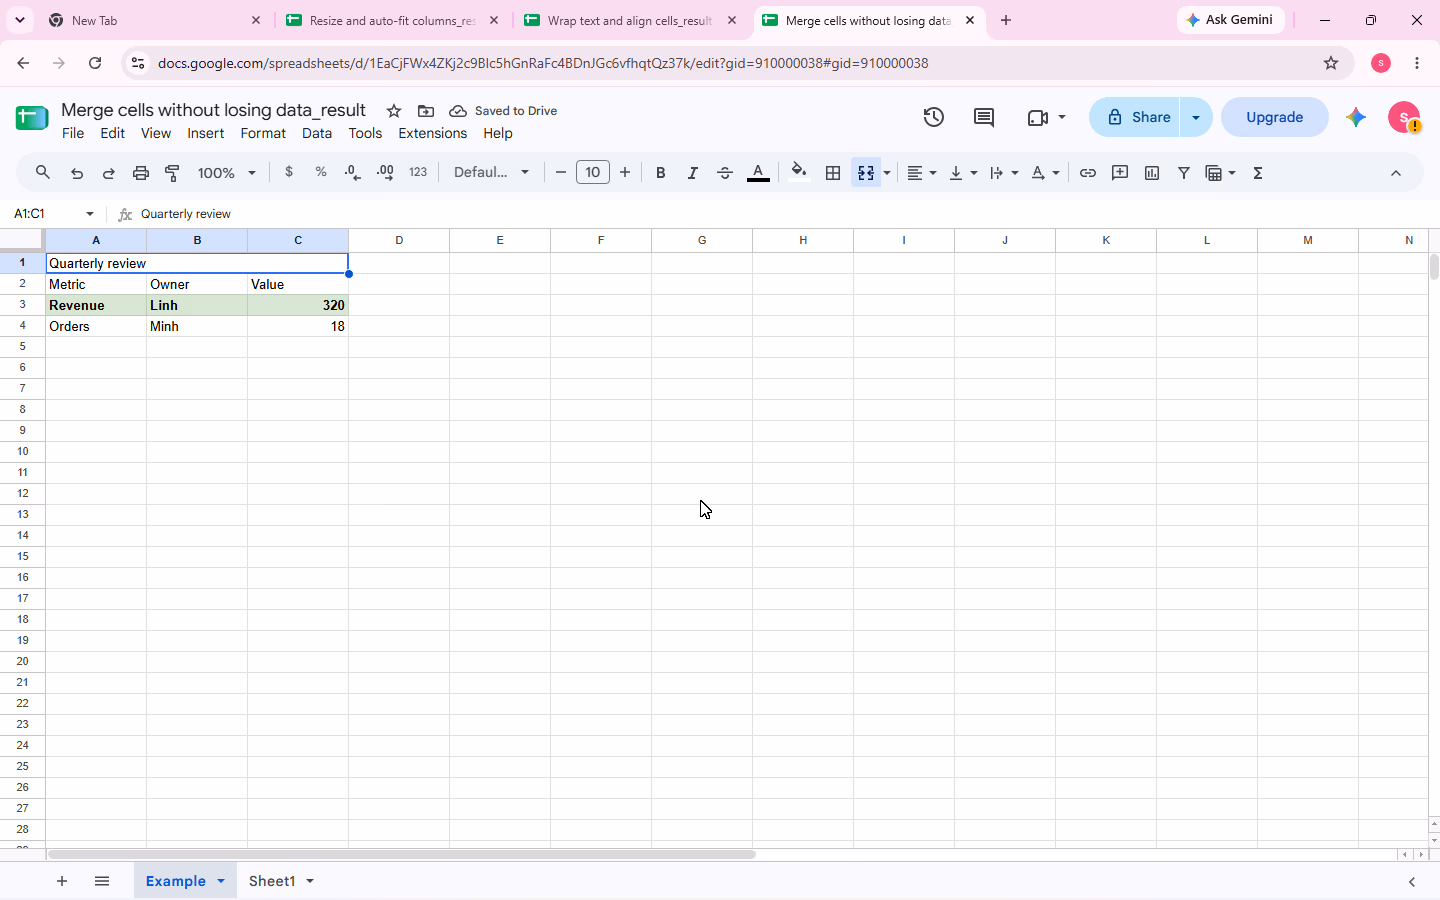
Task: Open the Format menu
Action: [263, 133]
